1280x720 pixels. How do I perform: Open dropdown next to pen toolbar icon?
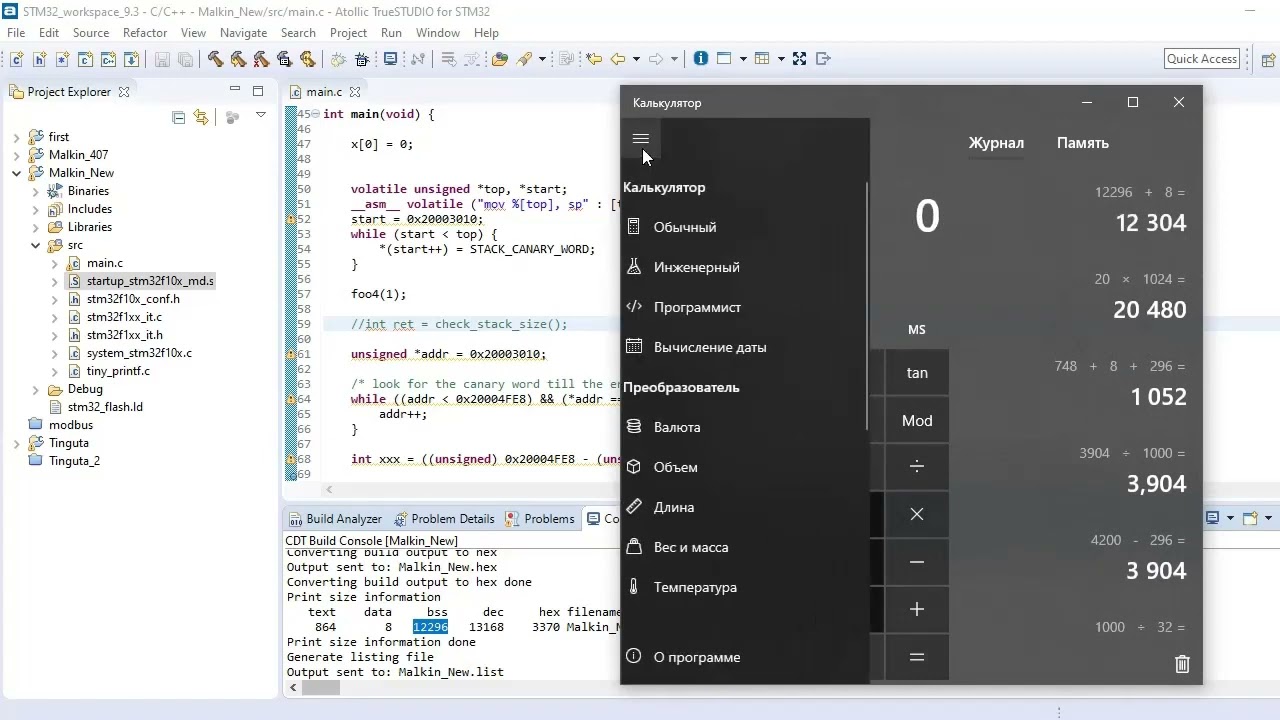(542, 59)
